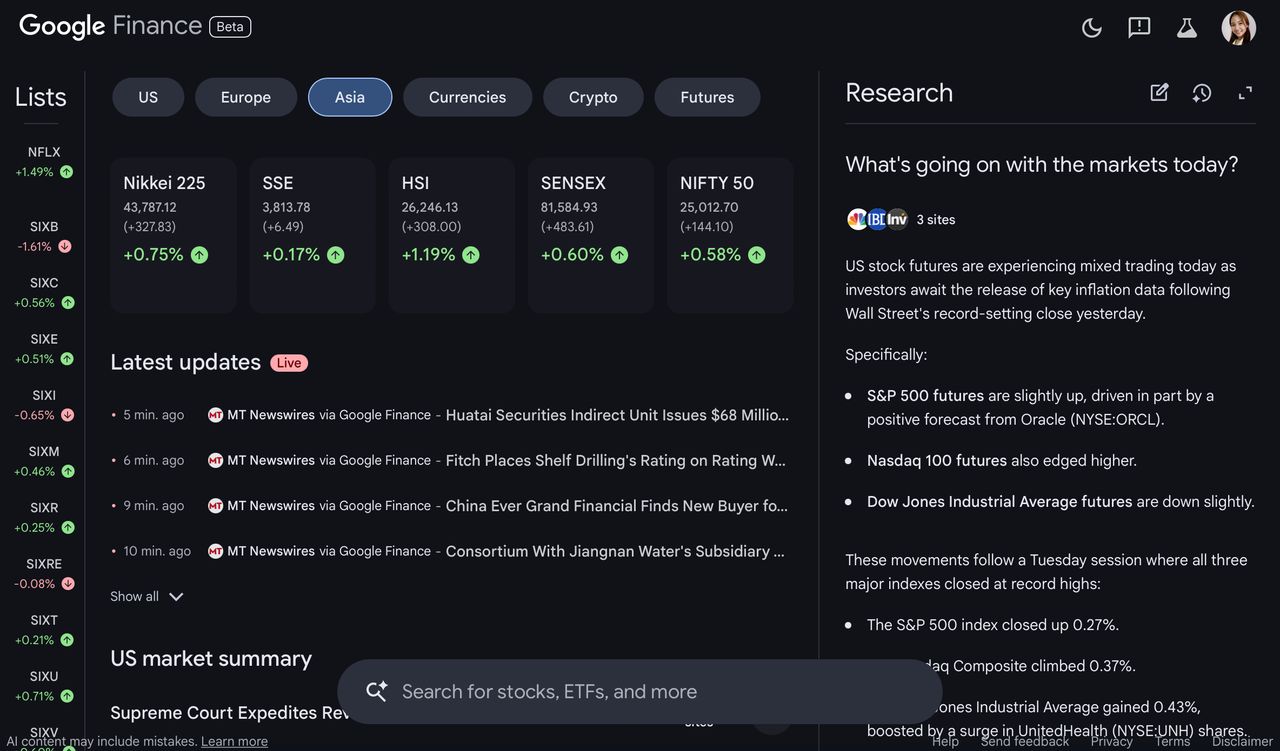The image size is (1280, 751).
Task: Click the AI search sparkle icon
Action: point(377,691)
